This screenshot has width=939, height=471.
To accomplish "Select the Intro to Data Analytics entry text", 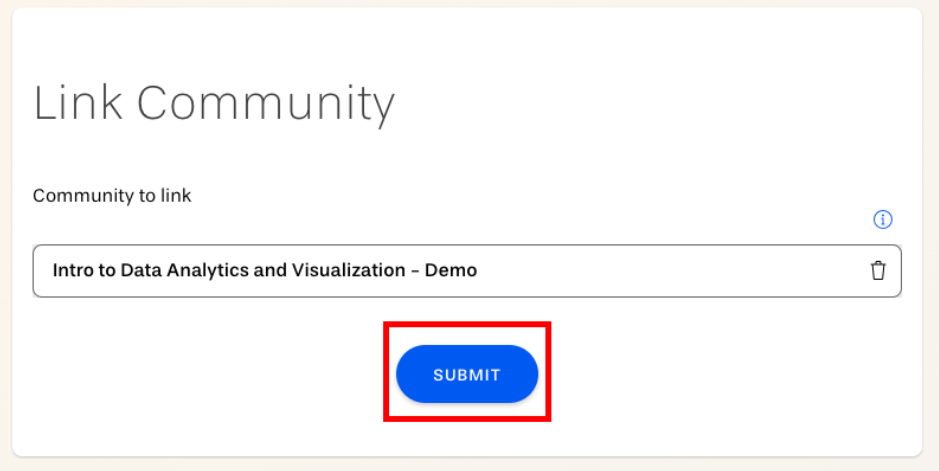I will pyautogui.click(x=265, y=271).
